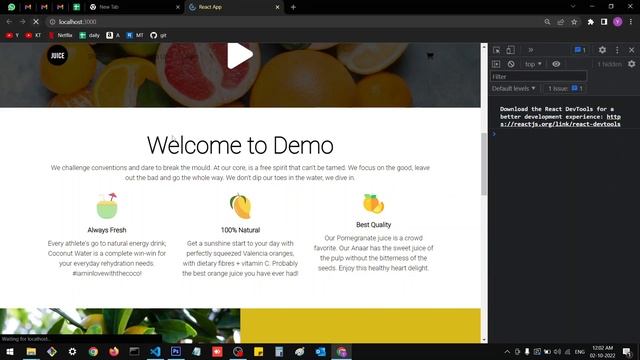640x360 pixels.
Task: Open the shopping cart icon in header
Action: tap(430, 56)
